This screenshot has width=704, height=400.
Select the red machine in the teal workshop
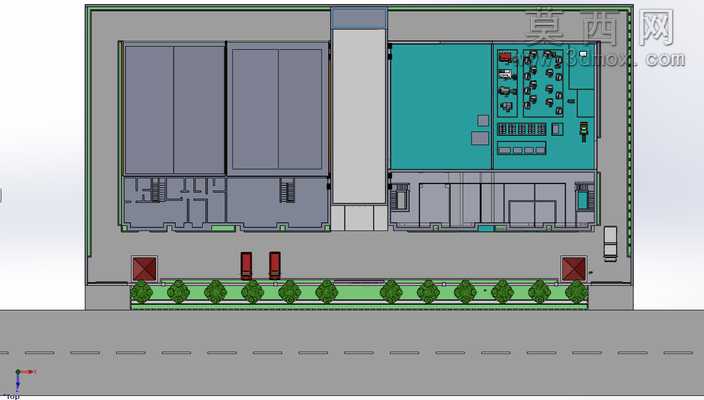[x=506, y=57]
